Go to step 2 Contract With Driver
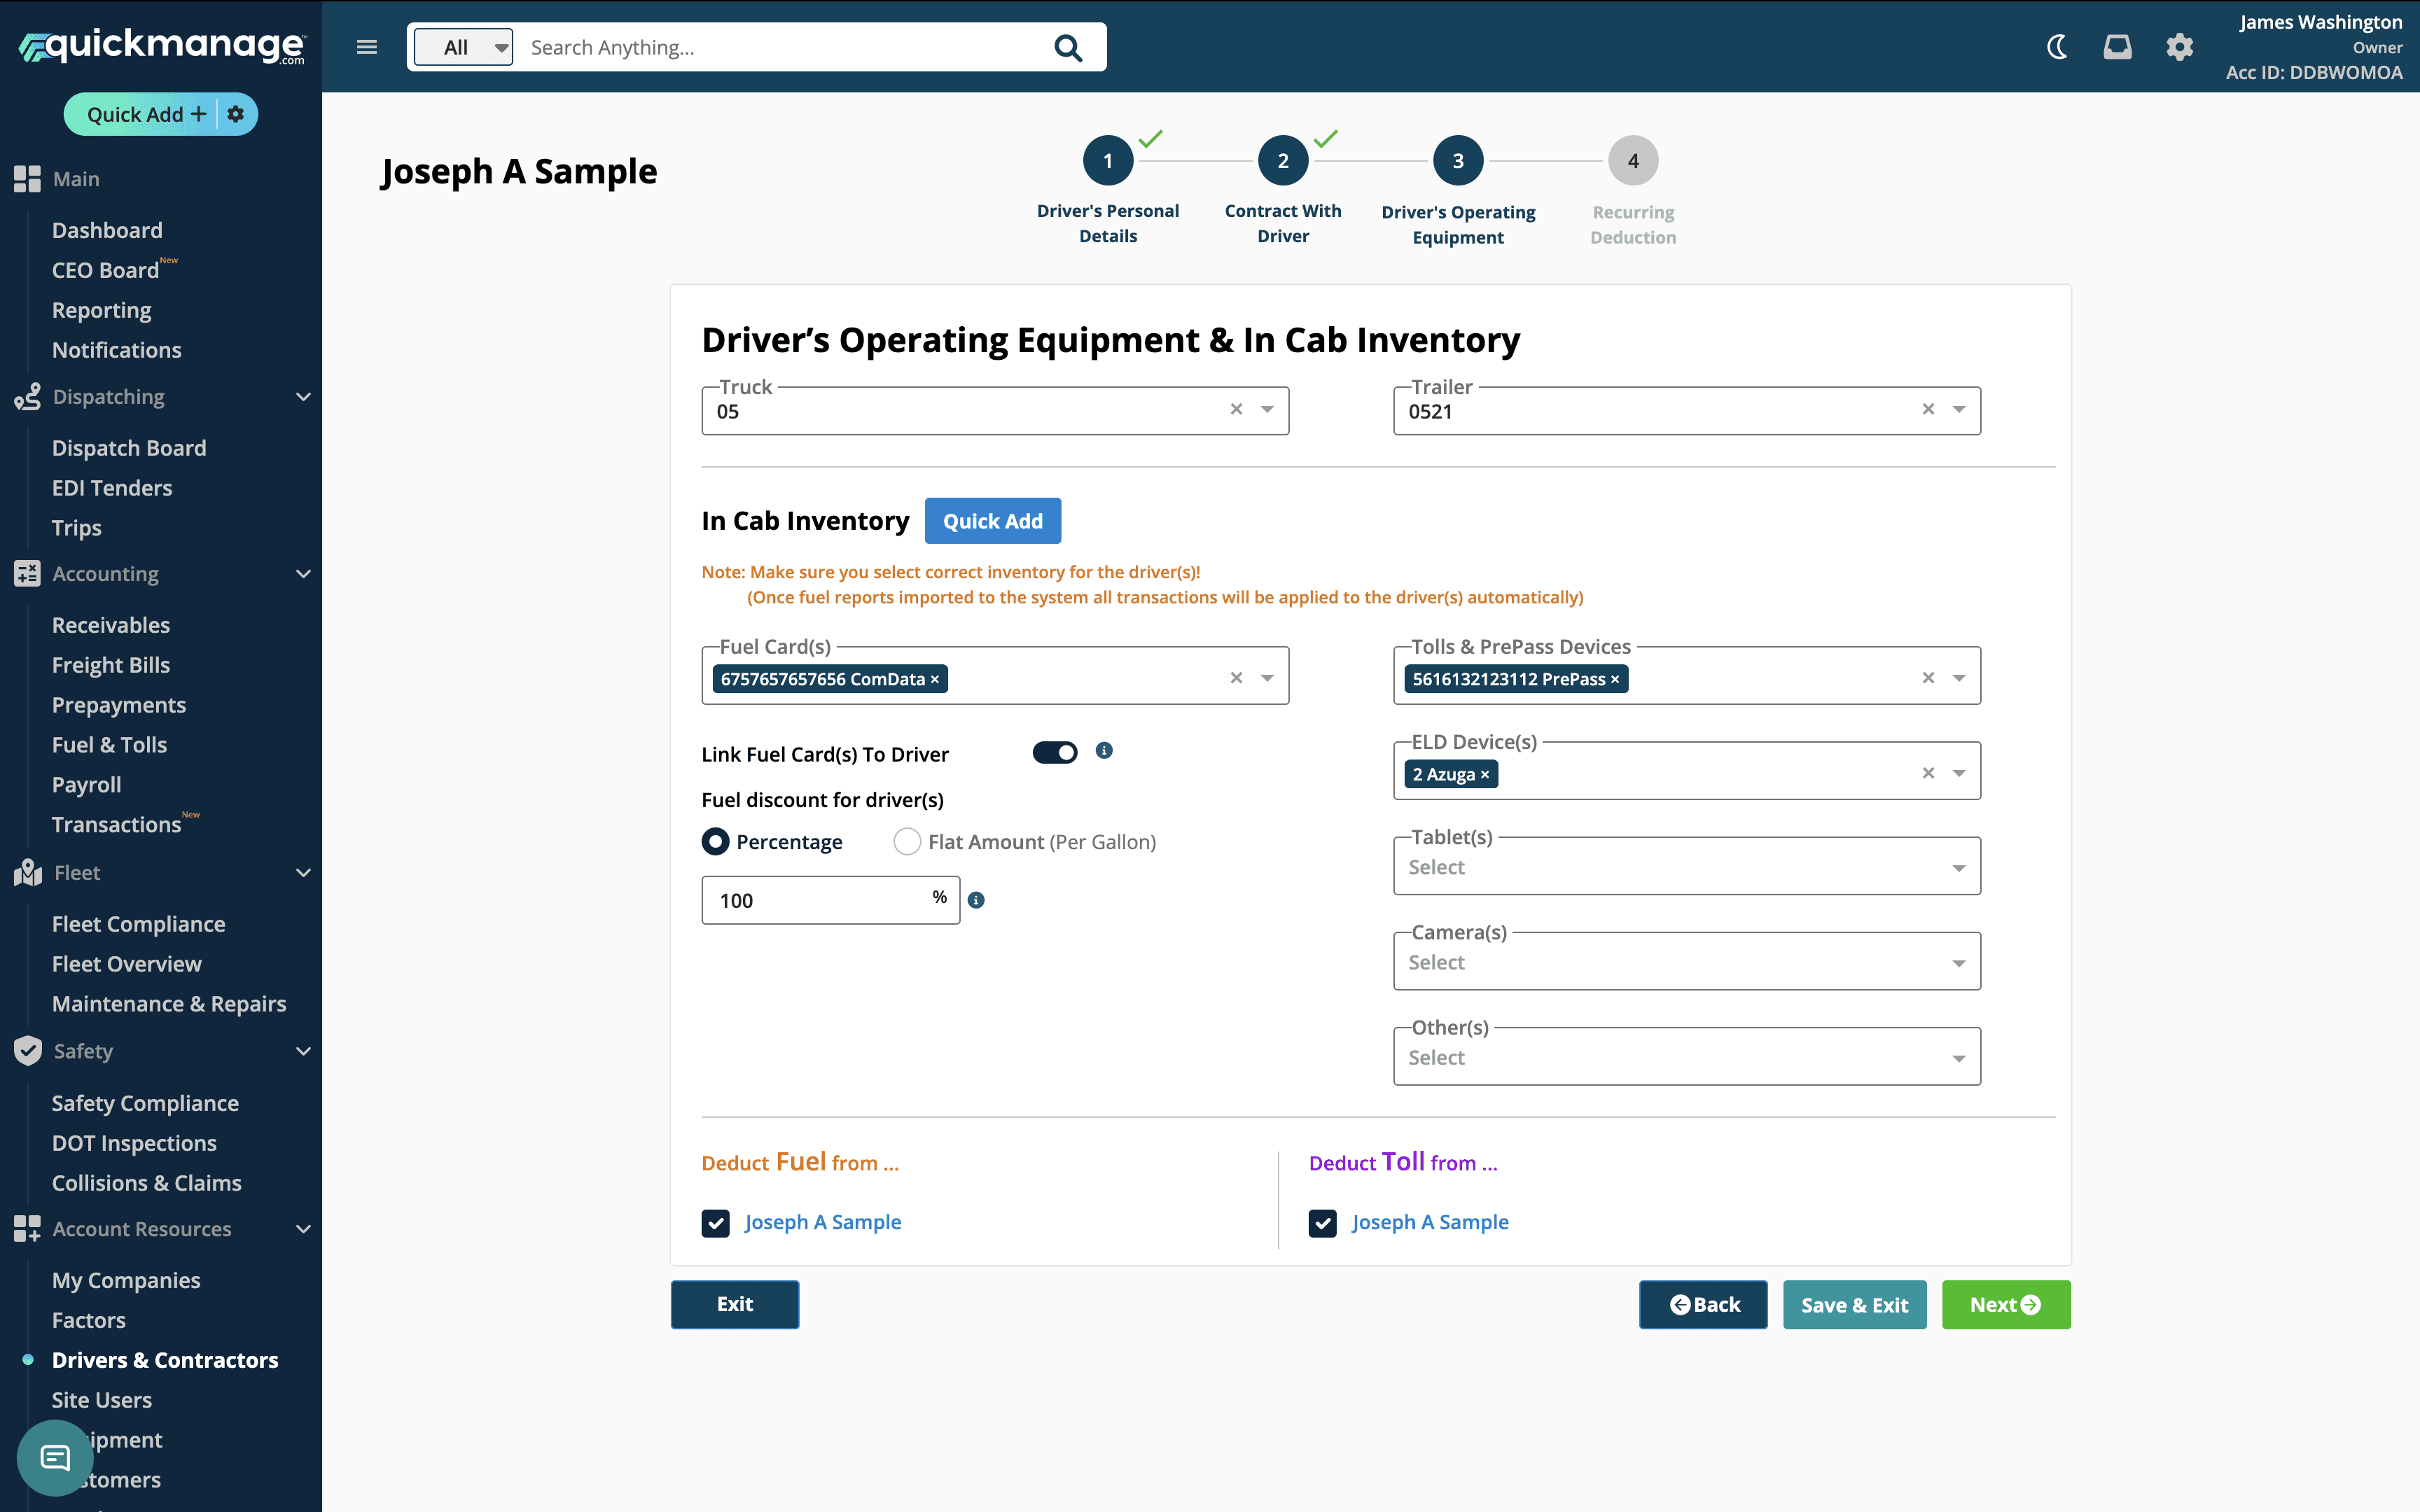Viewport: 2420px width, 1512px height. tap(1283, 161)
